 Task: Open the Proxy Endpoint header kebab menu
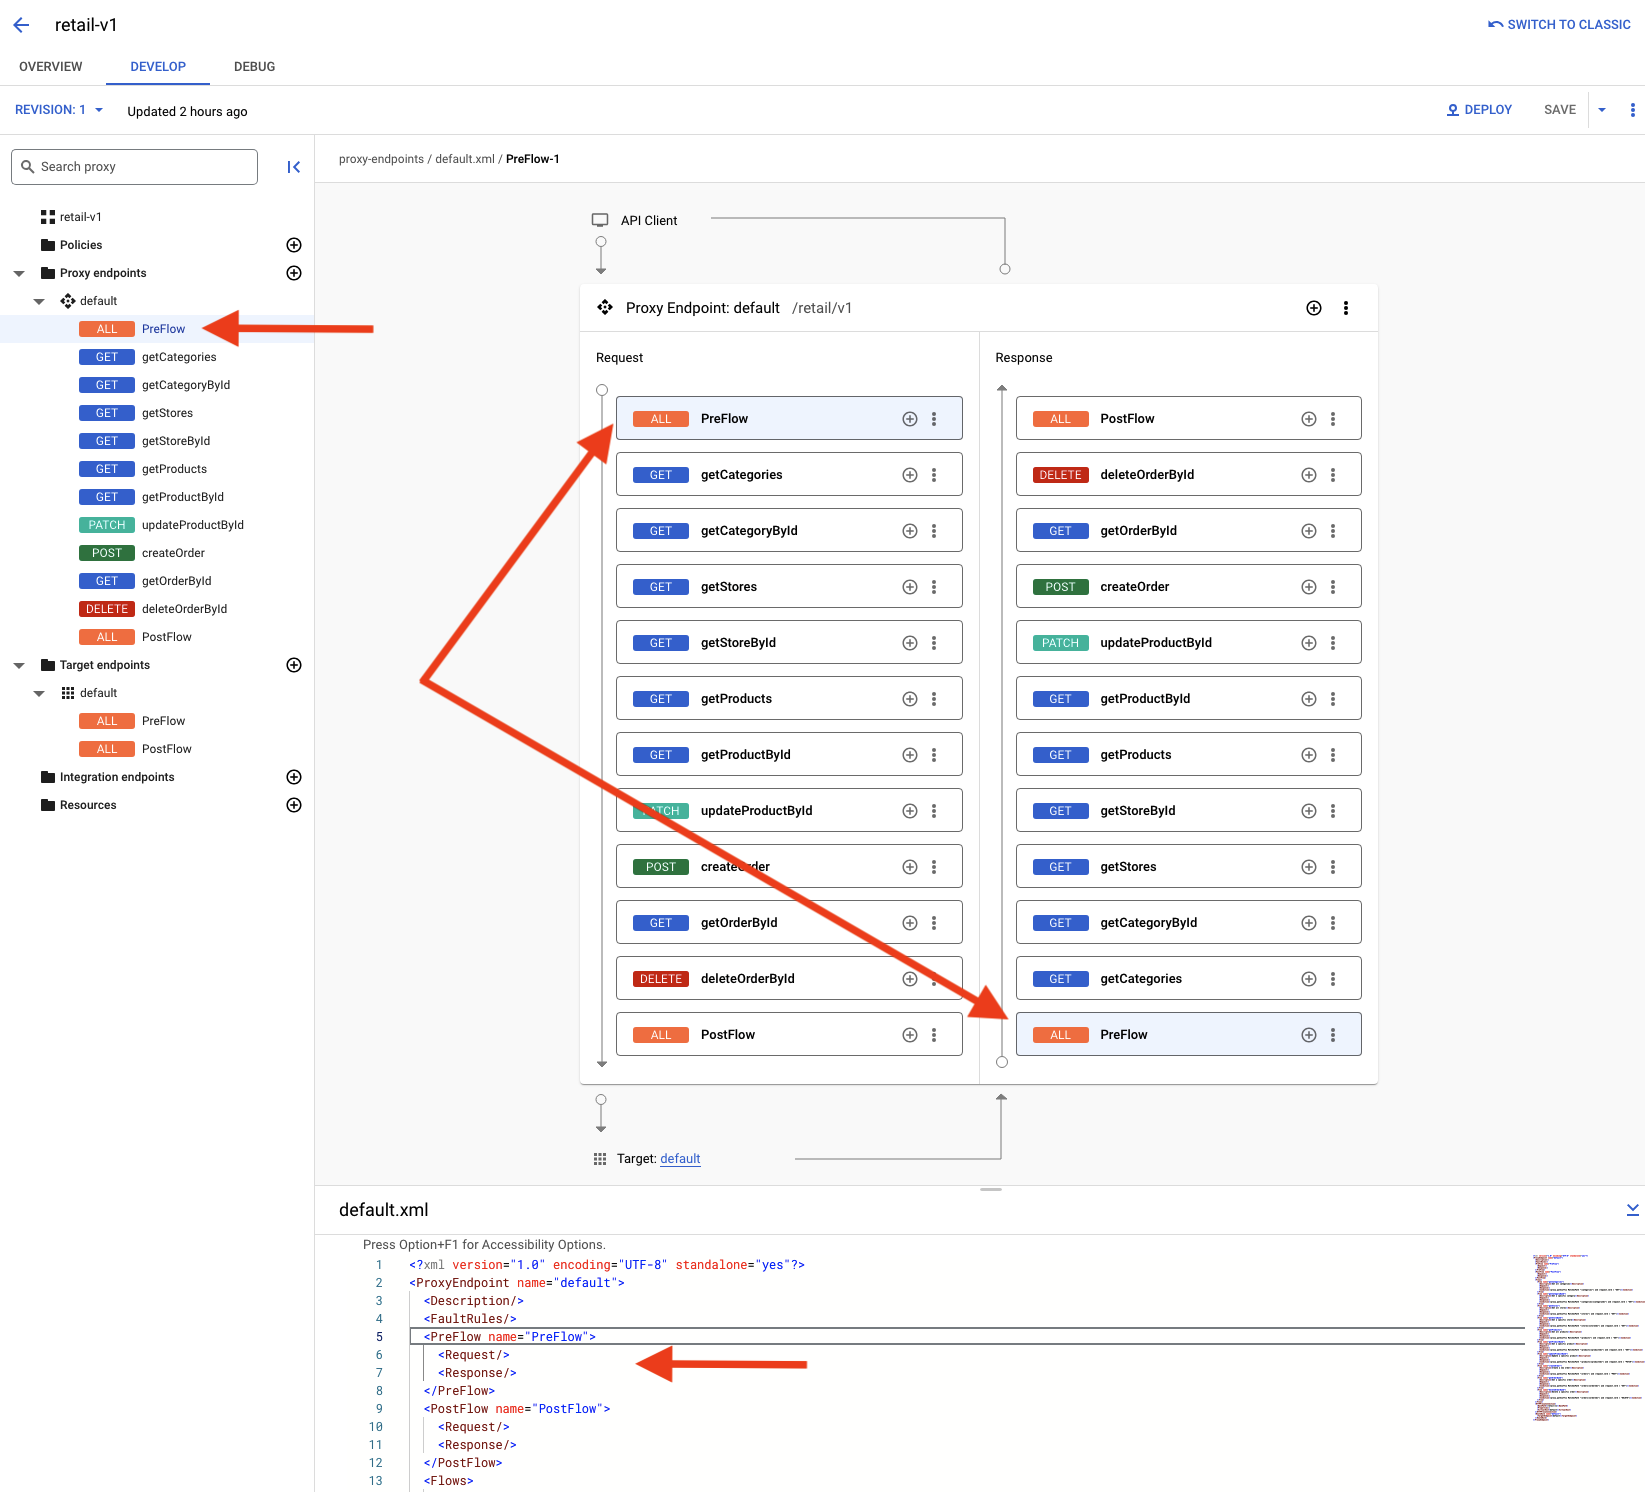tap(1346, 308)
